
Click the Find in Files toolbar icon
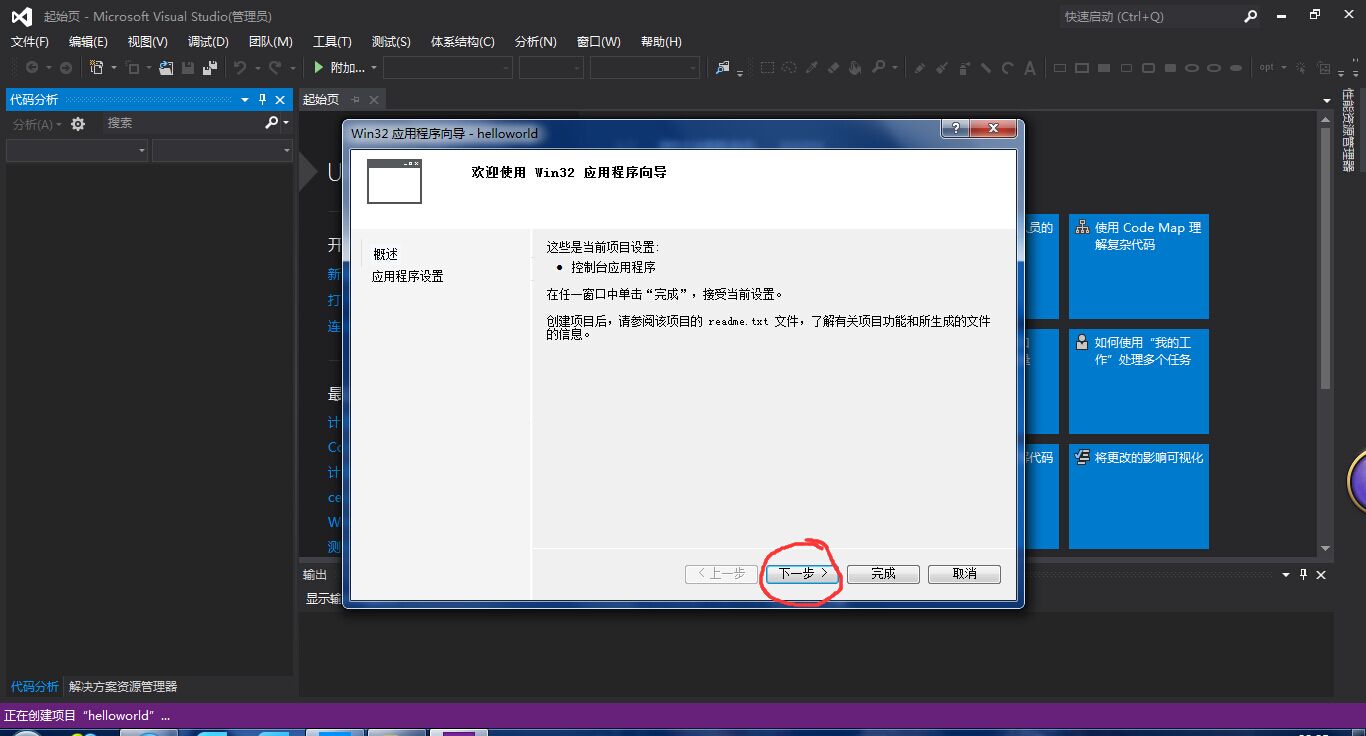(x=723, y=68)
